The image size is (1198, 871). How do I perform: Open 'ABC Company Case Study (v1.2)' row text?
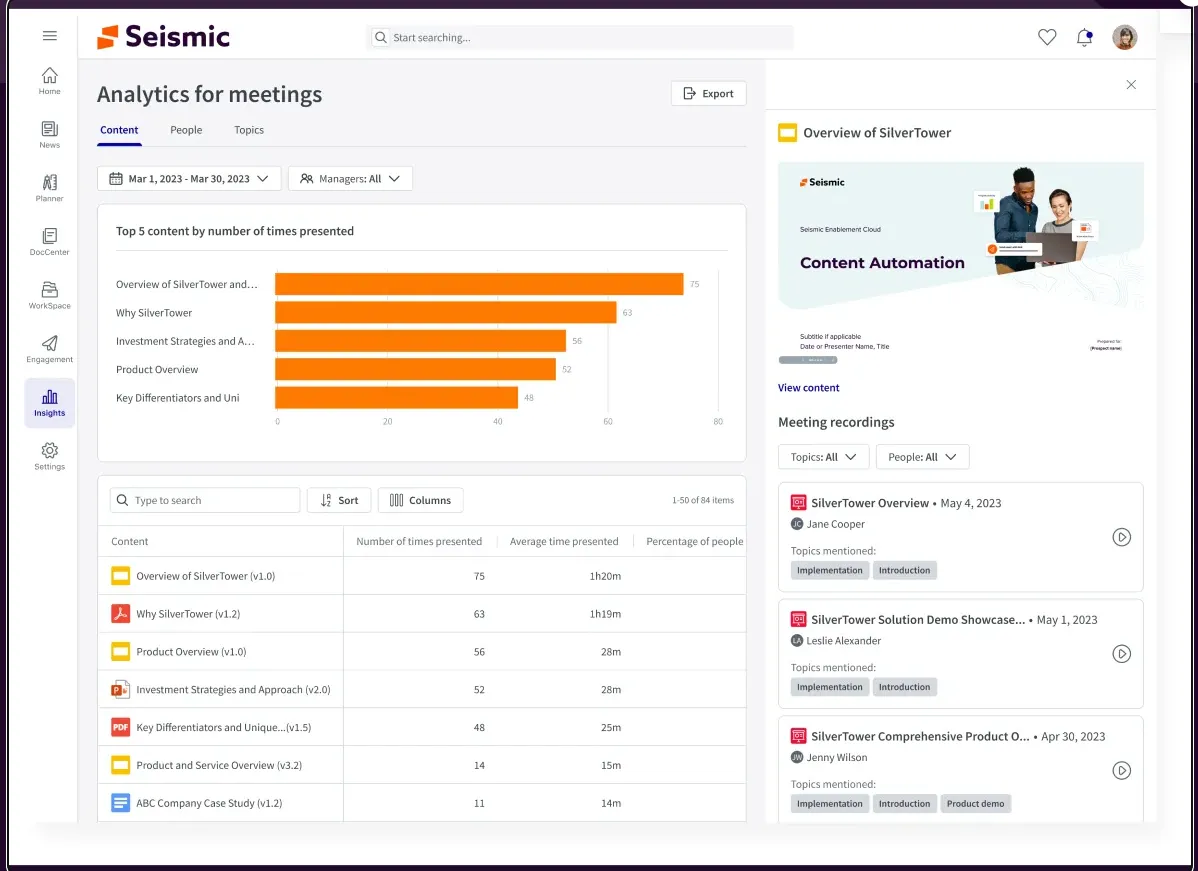point(209,803)
